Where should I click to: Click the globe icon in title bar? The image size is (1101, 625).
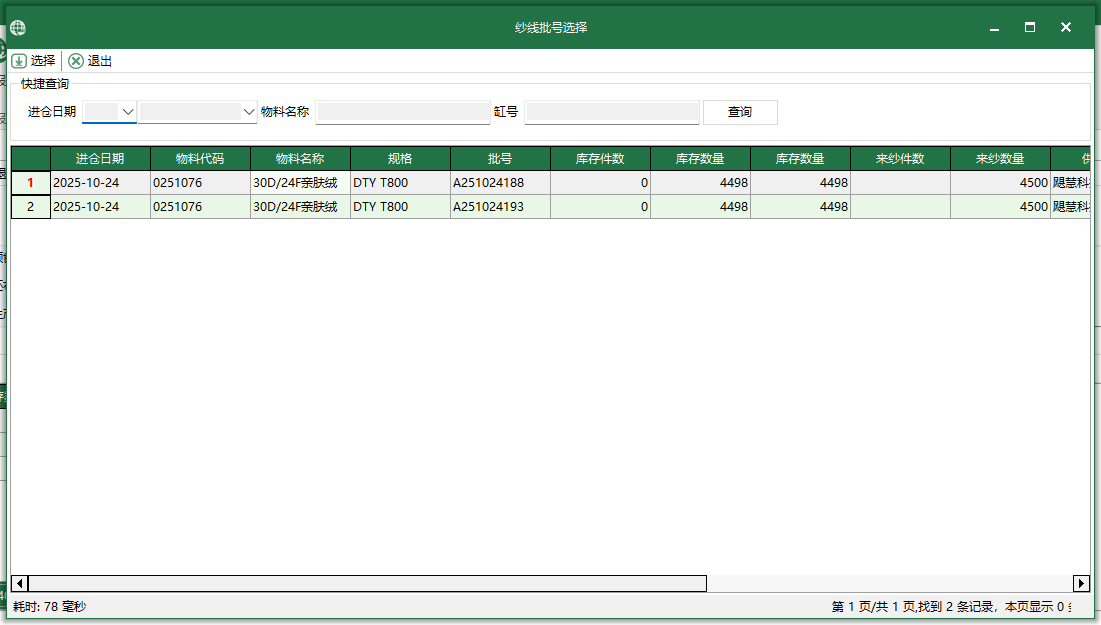tap(16, 27)
